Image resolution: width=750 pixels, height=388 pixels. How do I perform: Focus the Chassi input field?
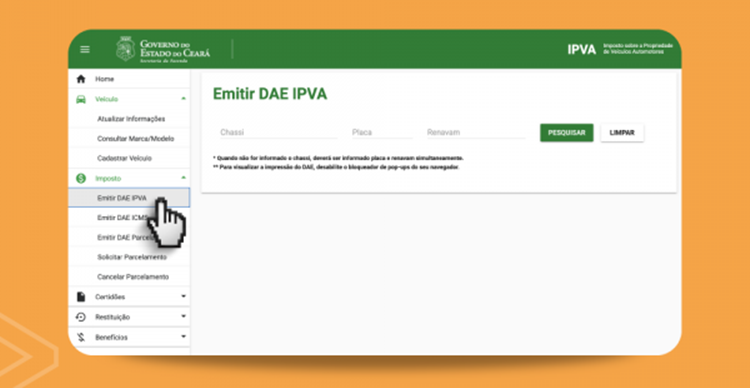(278, 133)
